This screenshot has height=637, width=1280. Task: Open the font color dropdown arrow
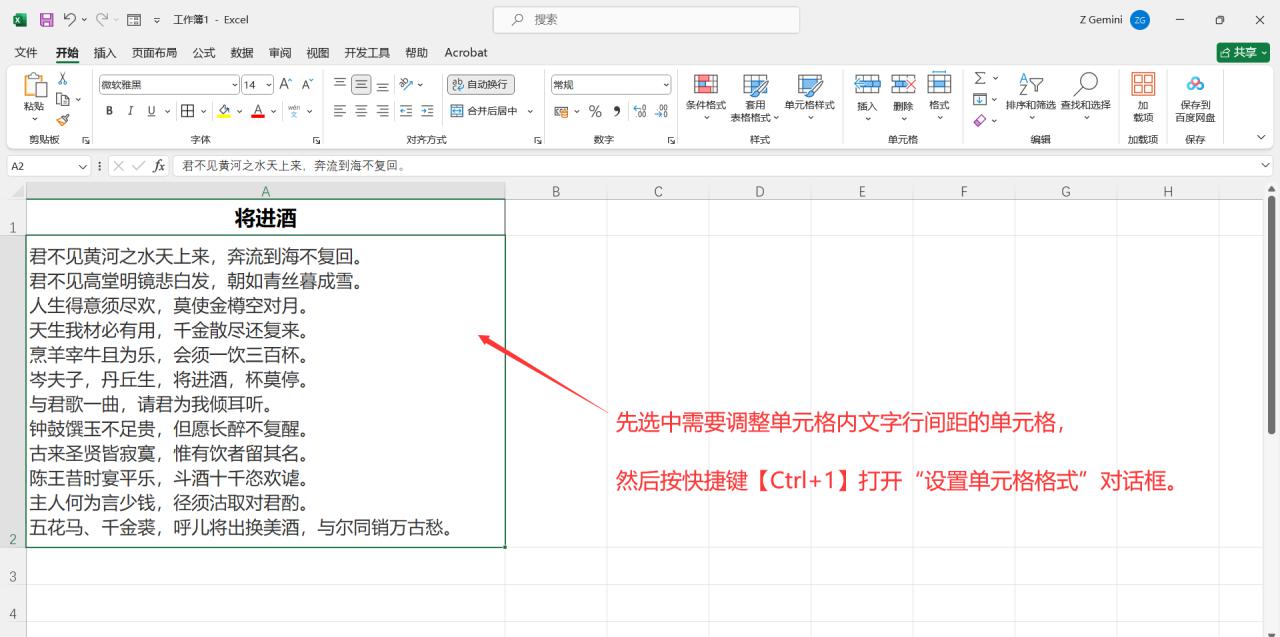click(x=273, y=111)
